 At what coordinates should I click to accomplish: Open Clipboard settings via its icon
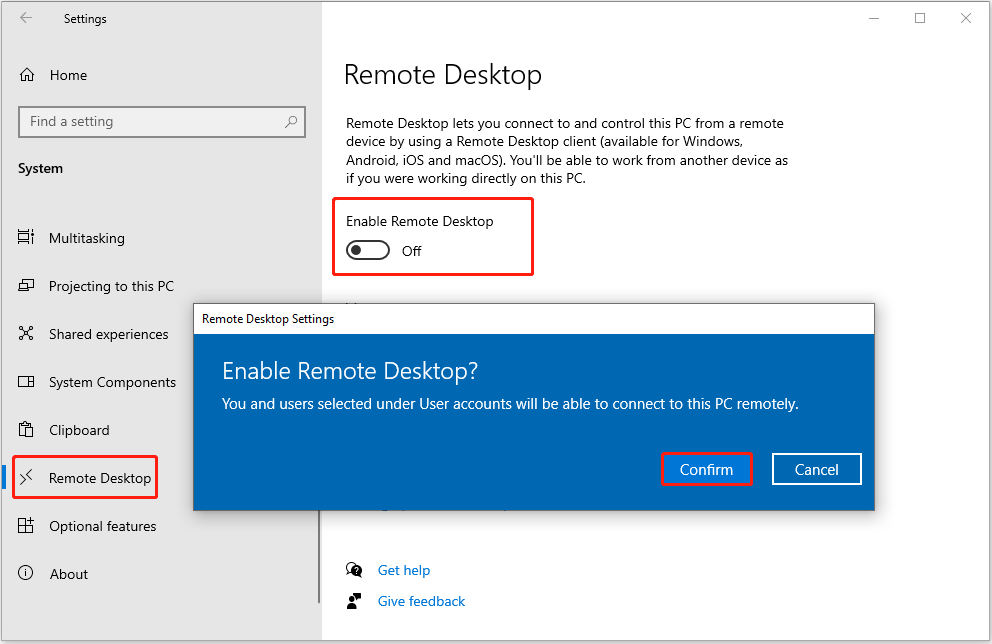24,430
